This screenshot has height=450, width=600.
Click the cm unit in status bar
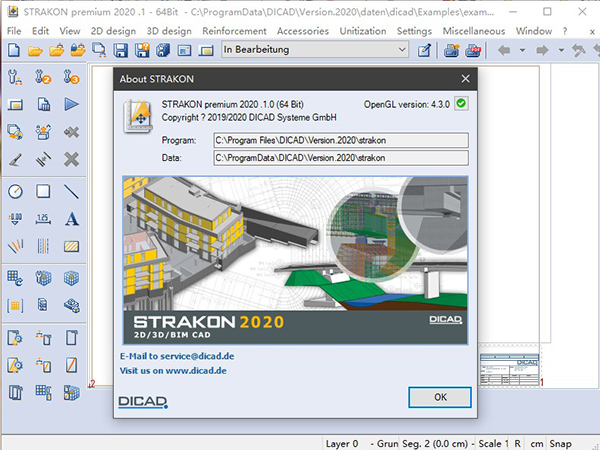click(x=536, y=444)
